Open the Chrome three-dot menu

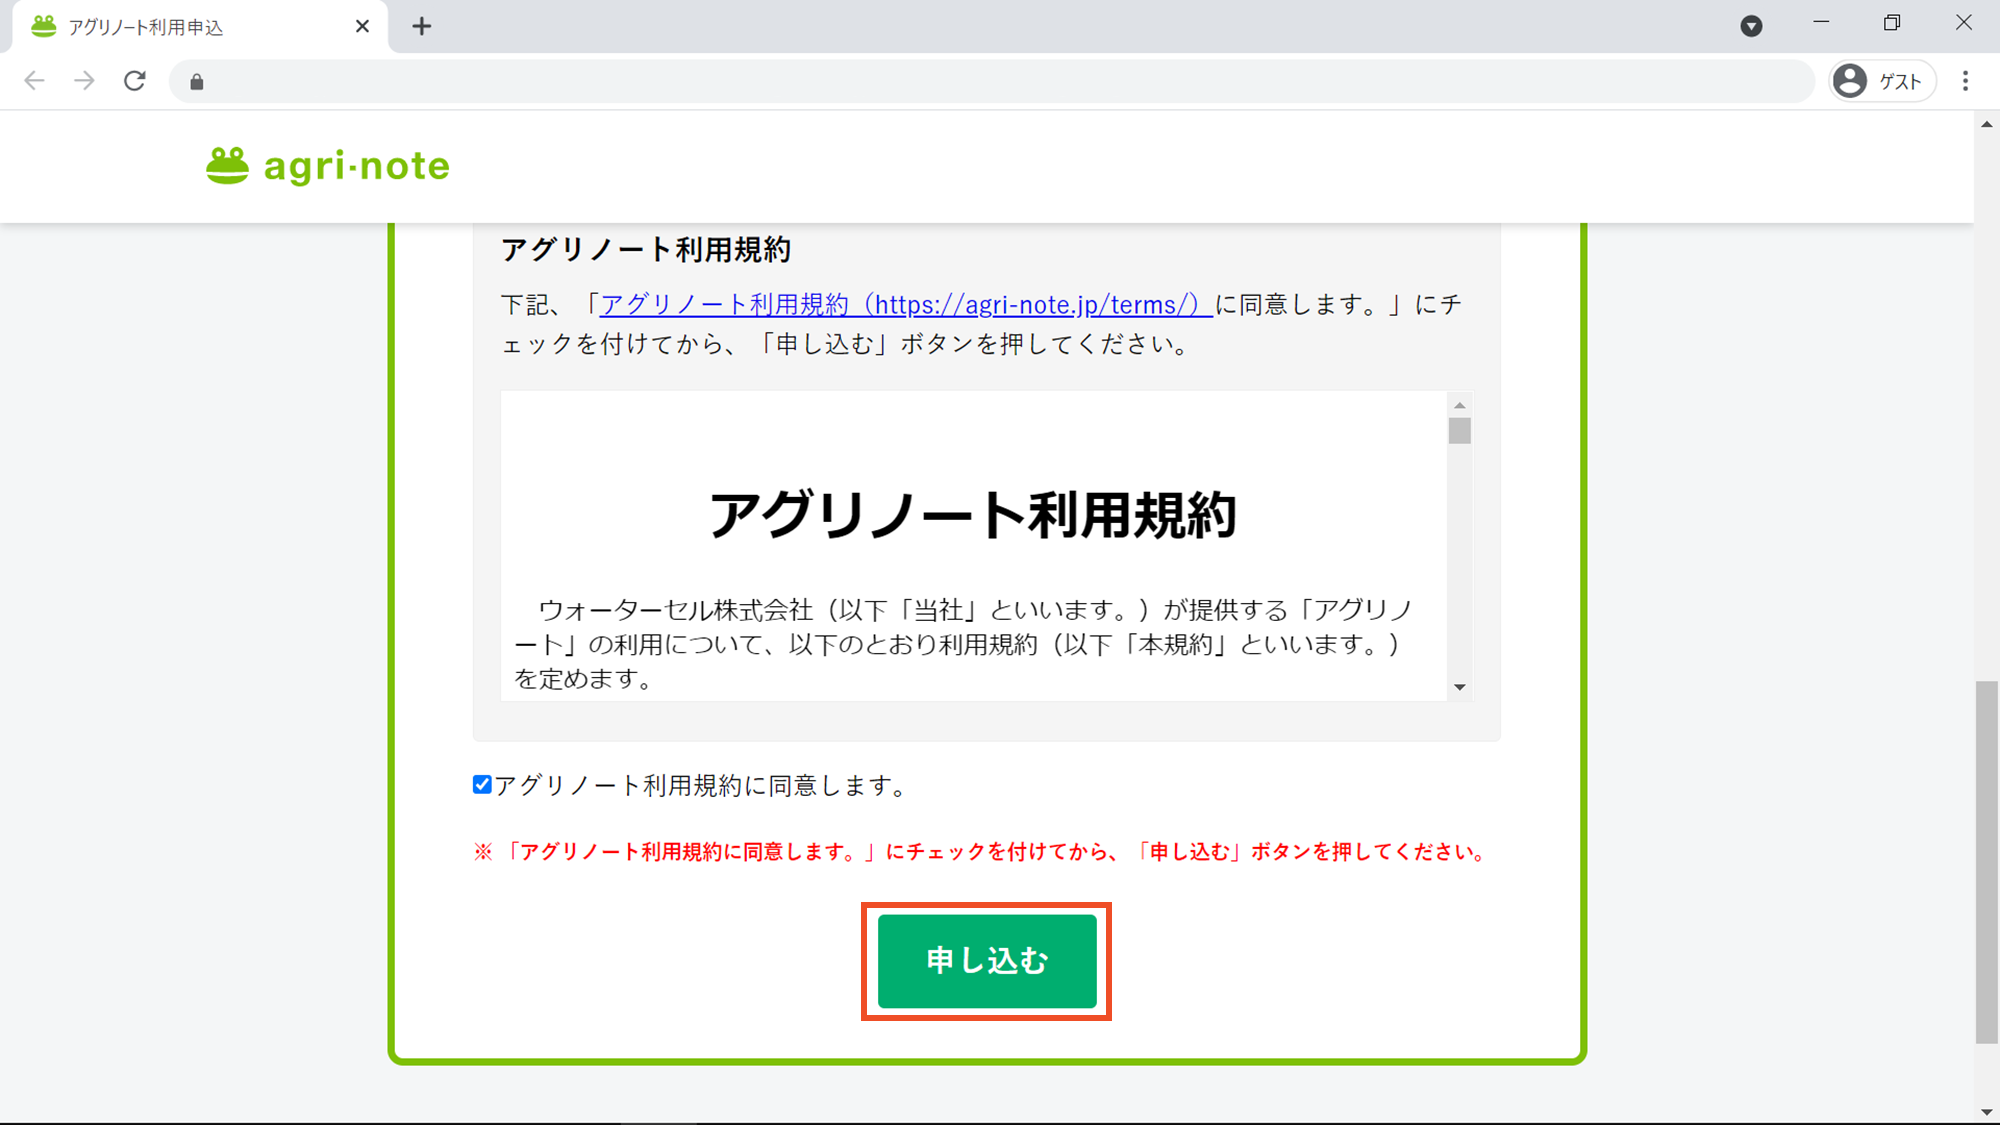[x=1966, y=81]
